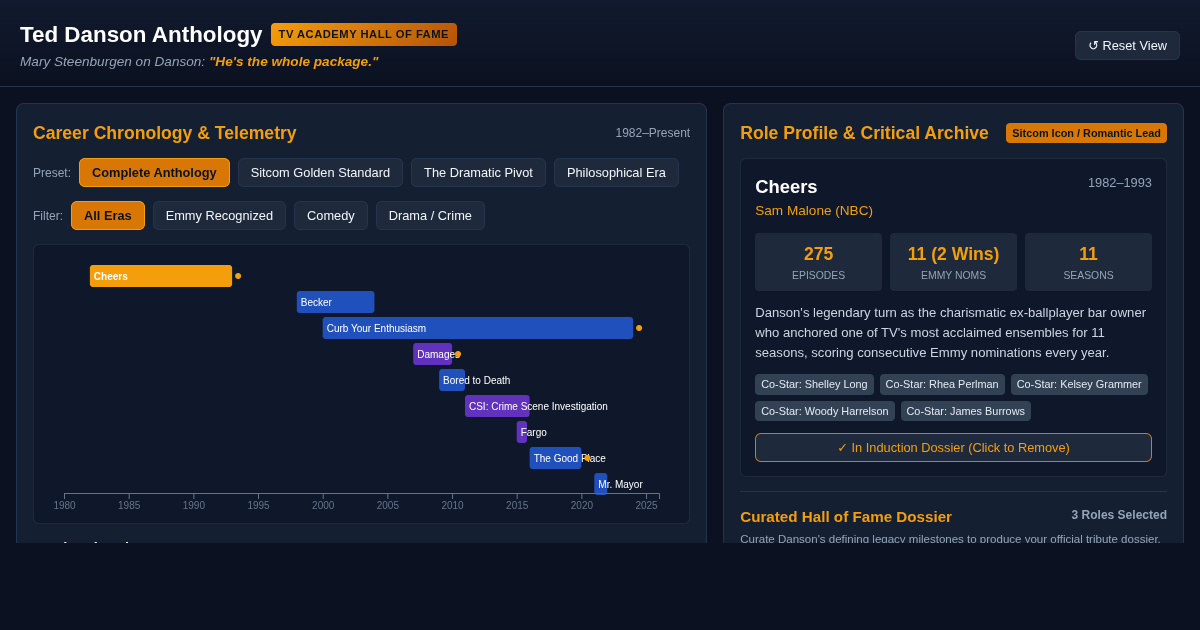Filter by Emmy Recognized roles
This screenshot has height=630, width=1200.
click(x=219, y=215)
